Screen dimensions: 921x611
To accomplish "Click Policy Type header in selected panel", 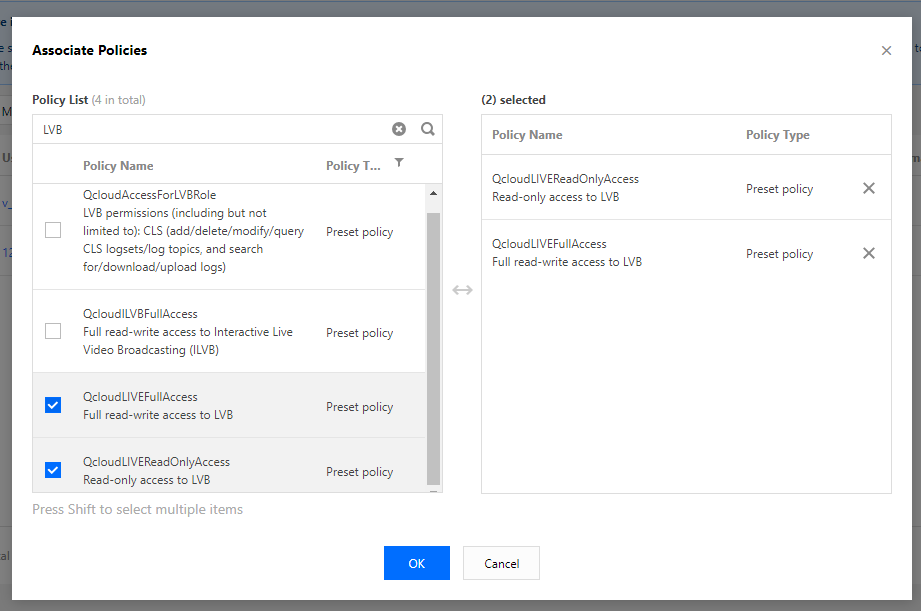I will [777, 135].
